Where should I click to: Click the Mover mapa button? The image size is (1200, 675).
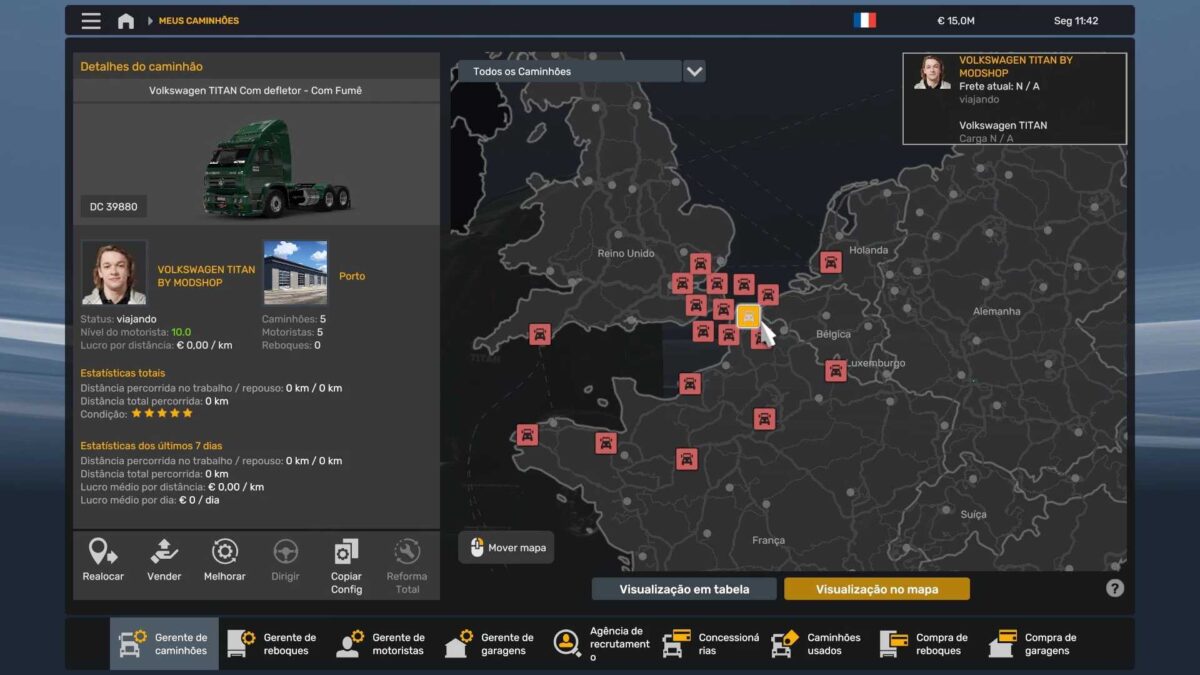[507, 548]
